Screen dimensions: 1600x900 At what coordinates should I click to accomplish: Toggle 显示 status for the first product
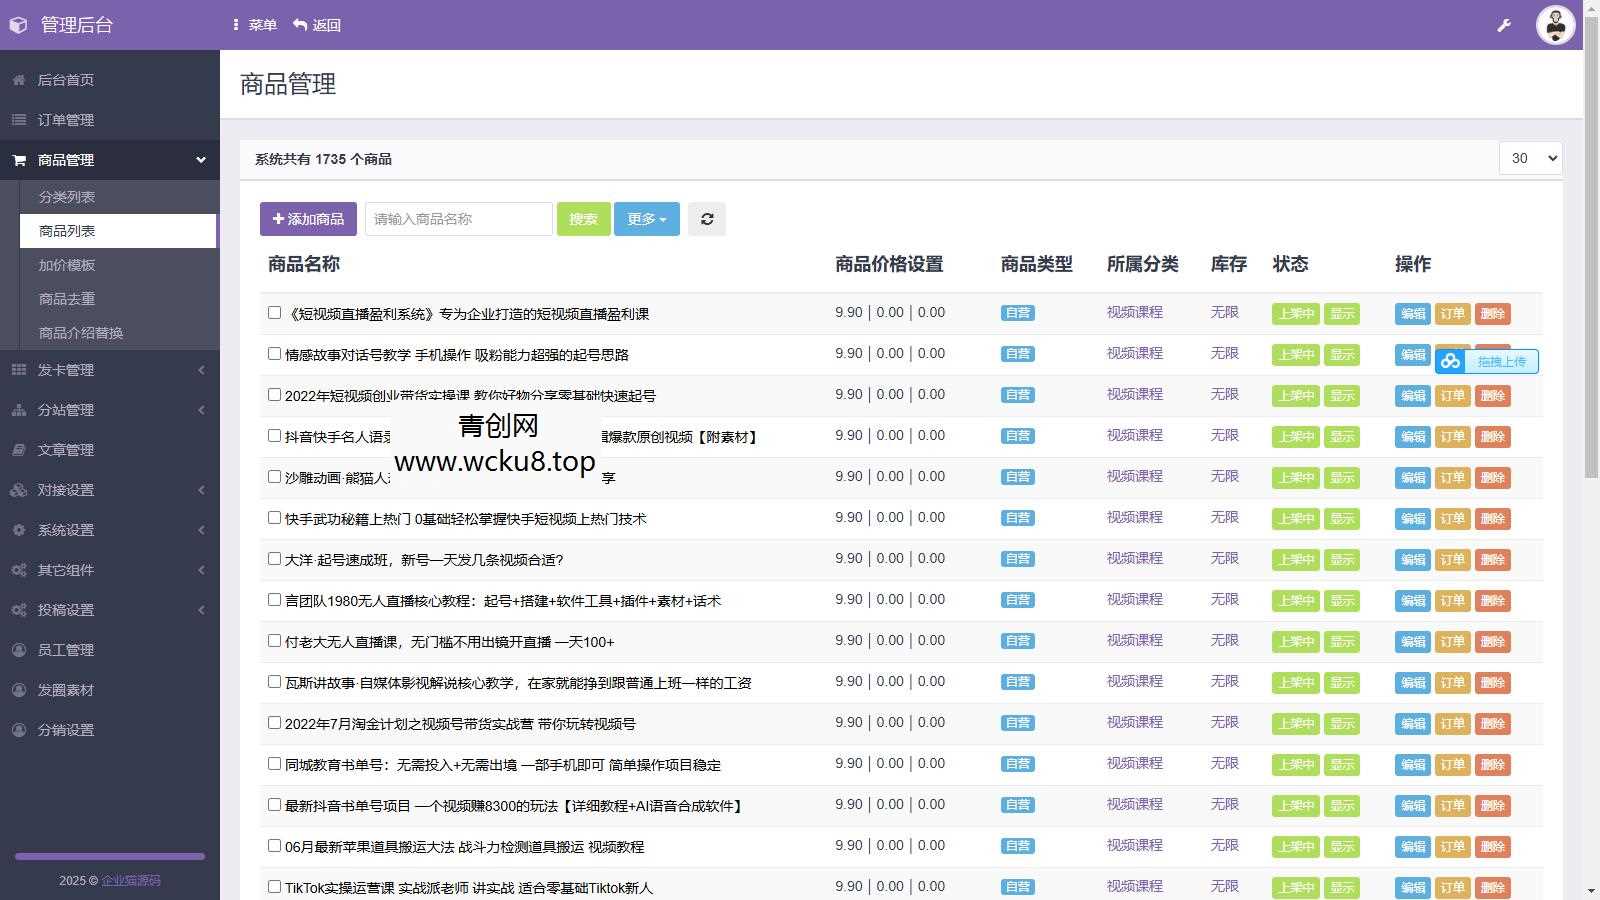tap(1342, 313)
